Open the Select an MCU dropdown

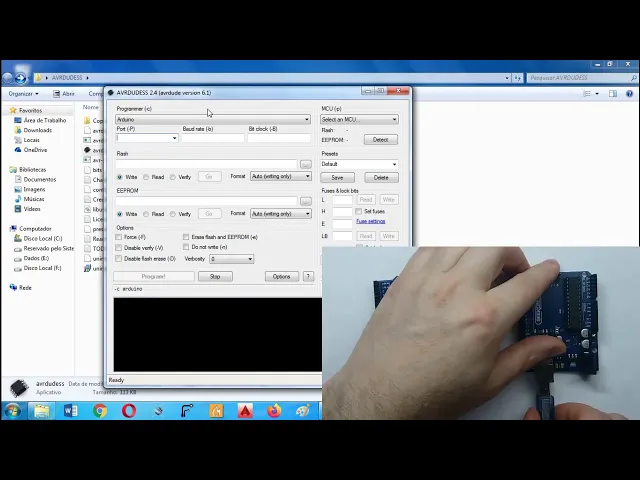(x=359, y=120)
